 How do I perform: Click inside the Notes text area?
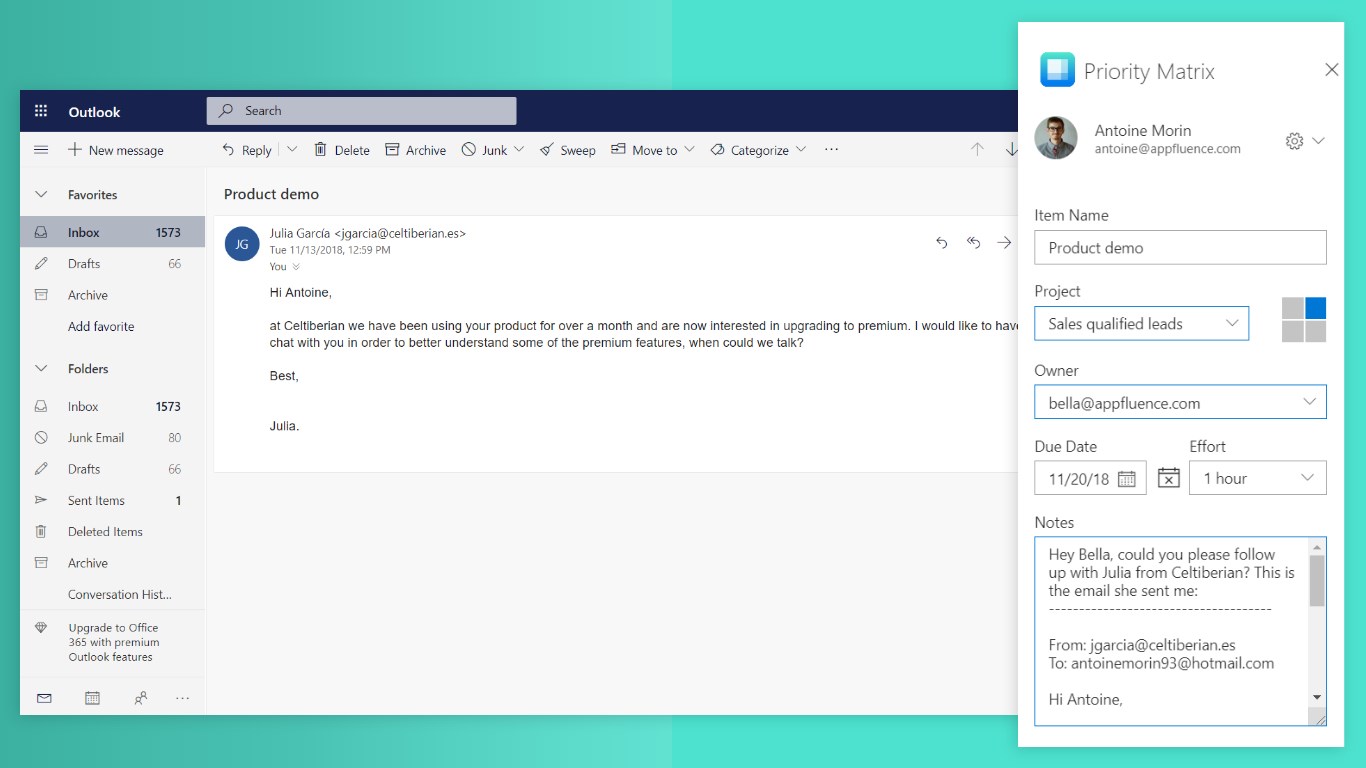click(1171, 630)
